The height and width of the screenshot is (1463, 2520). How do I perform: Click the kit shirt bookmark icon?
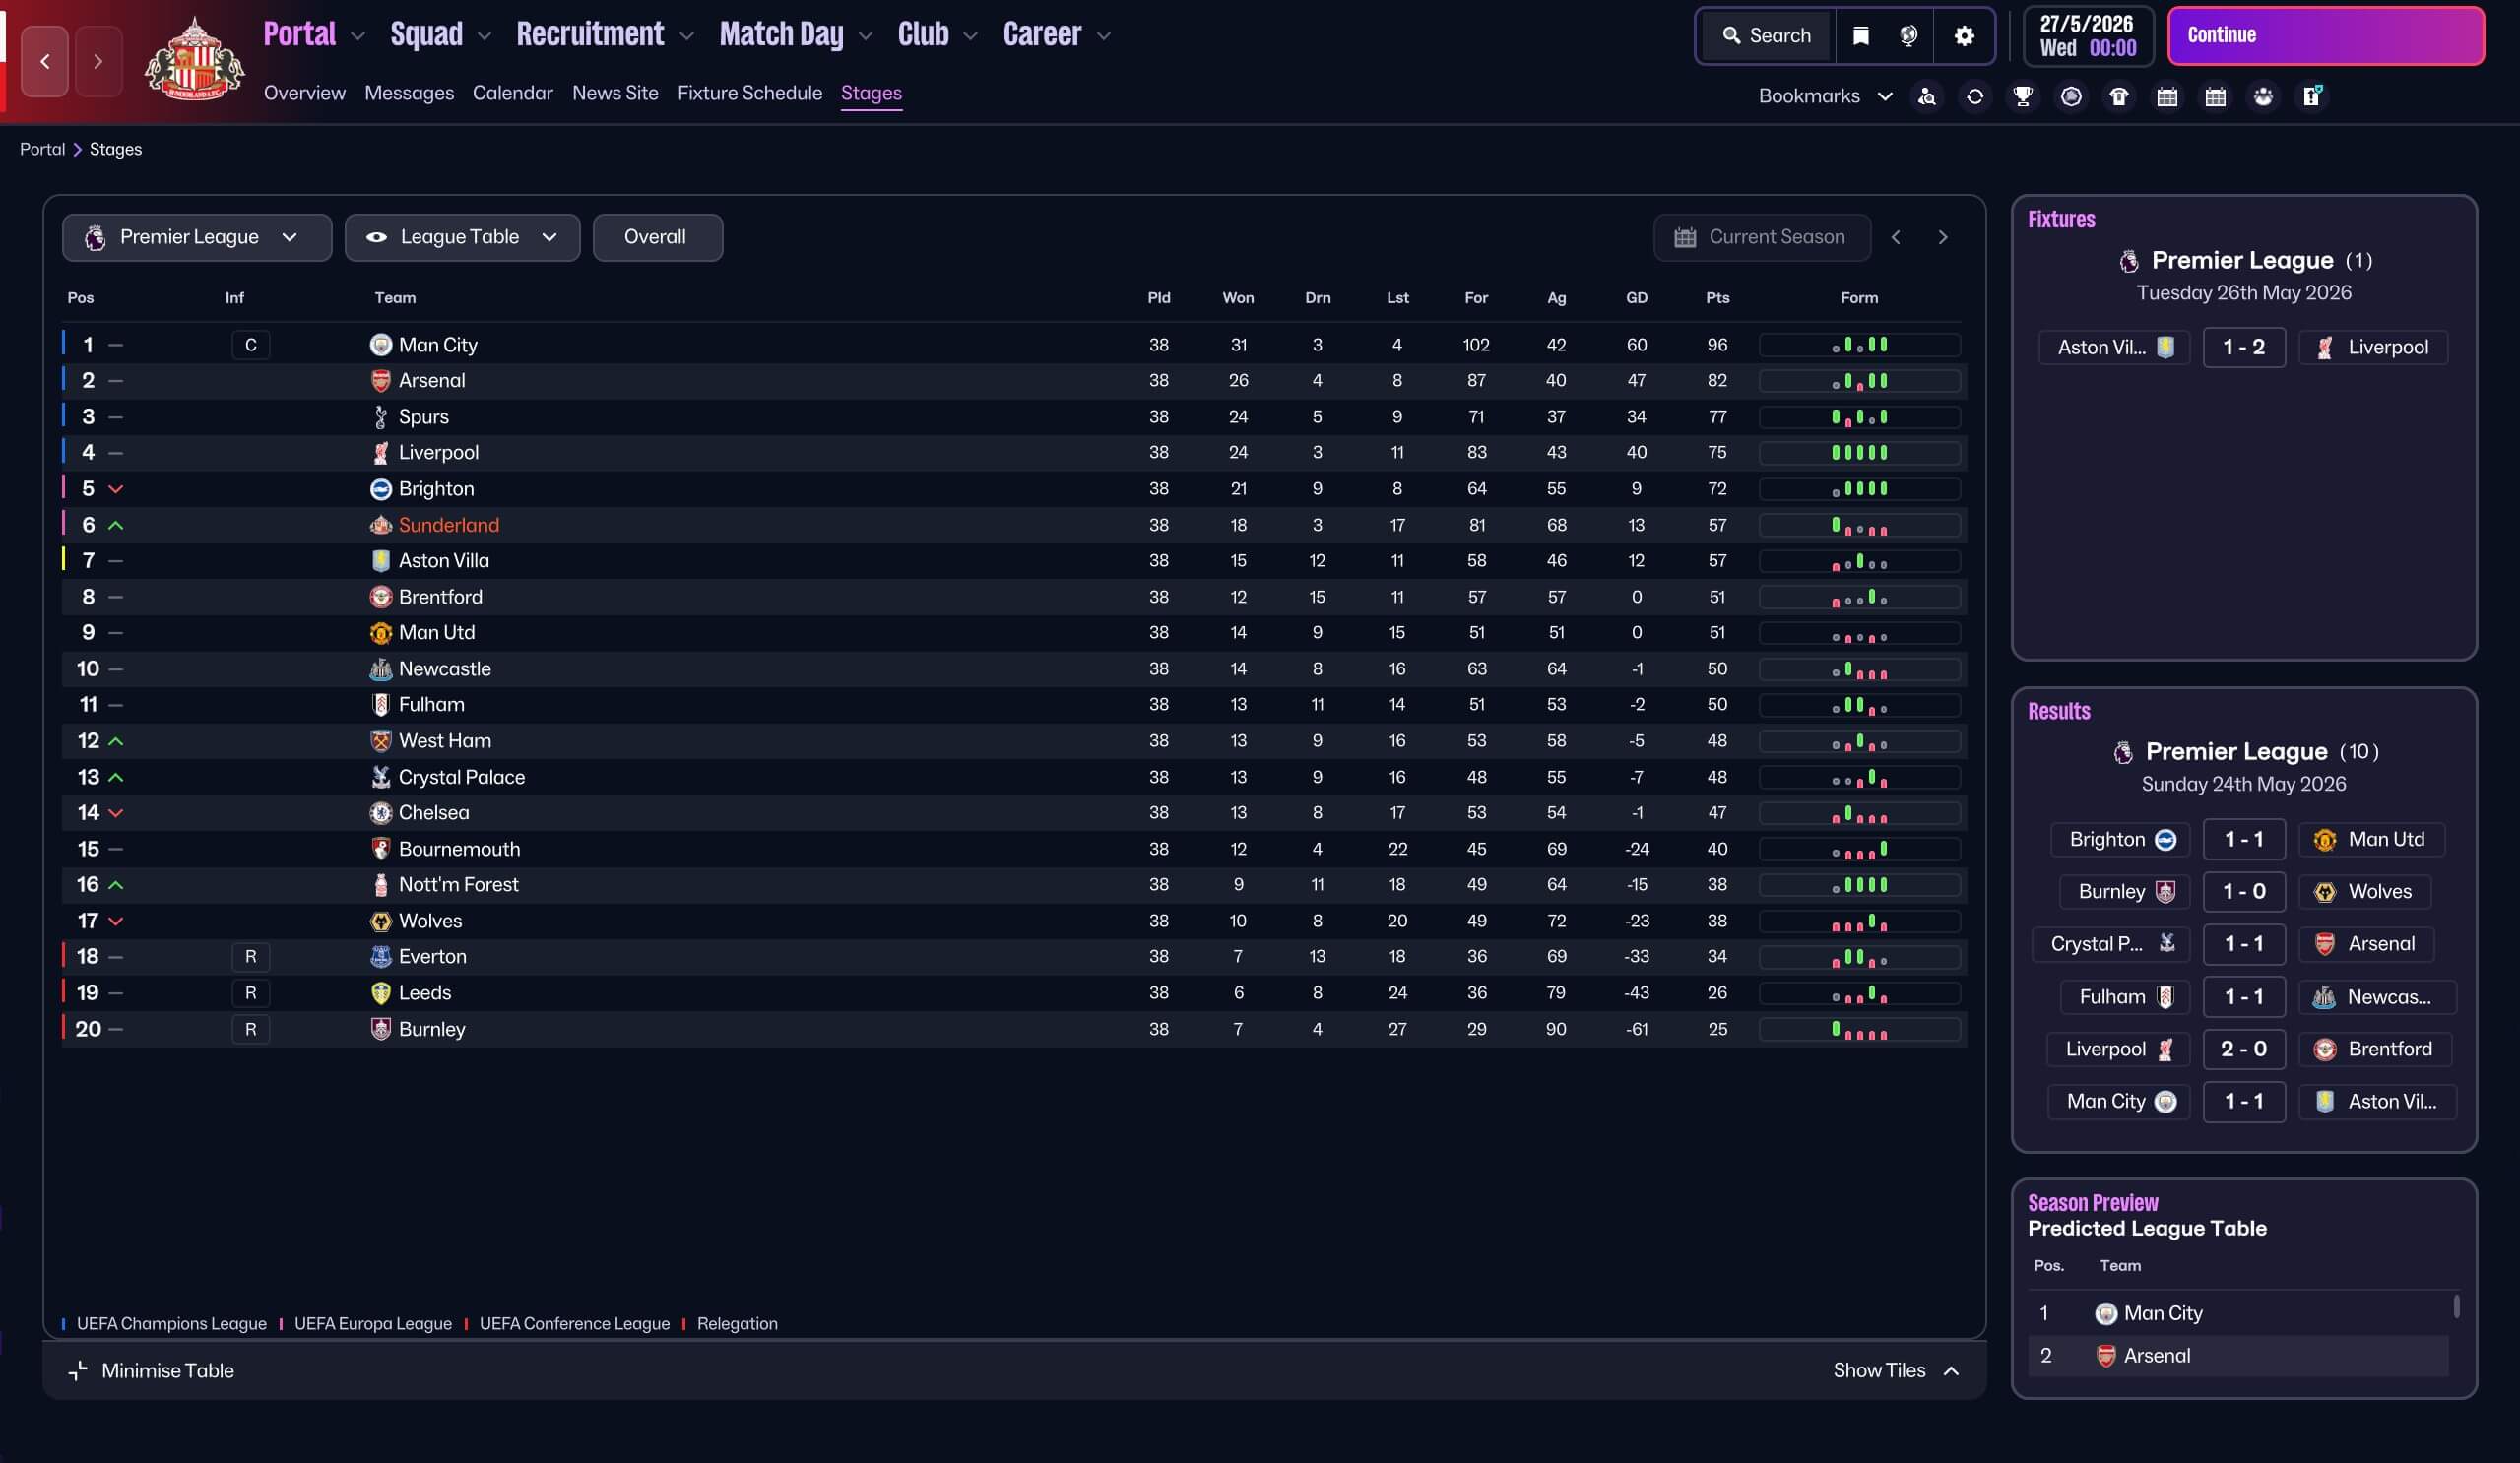tap(2118, 96)
